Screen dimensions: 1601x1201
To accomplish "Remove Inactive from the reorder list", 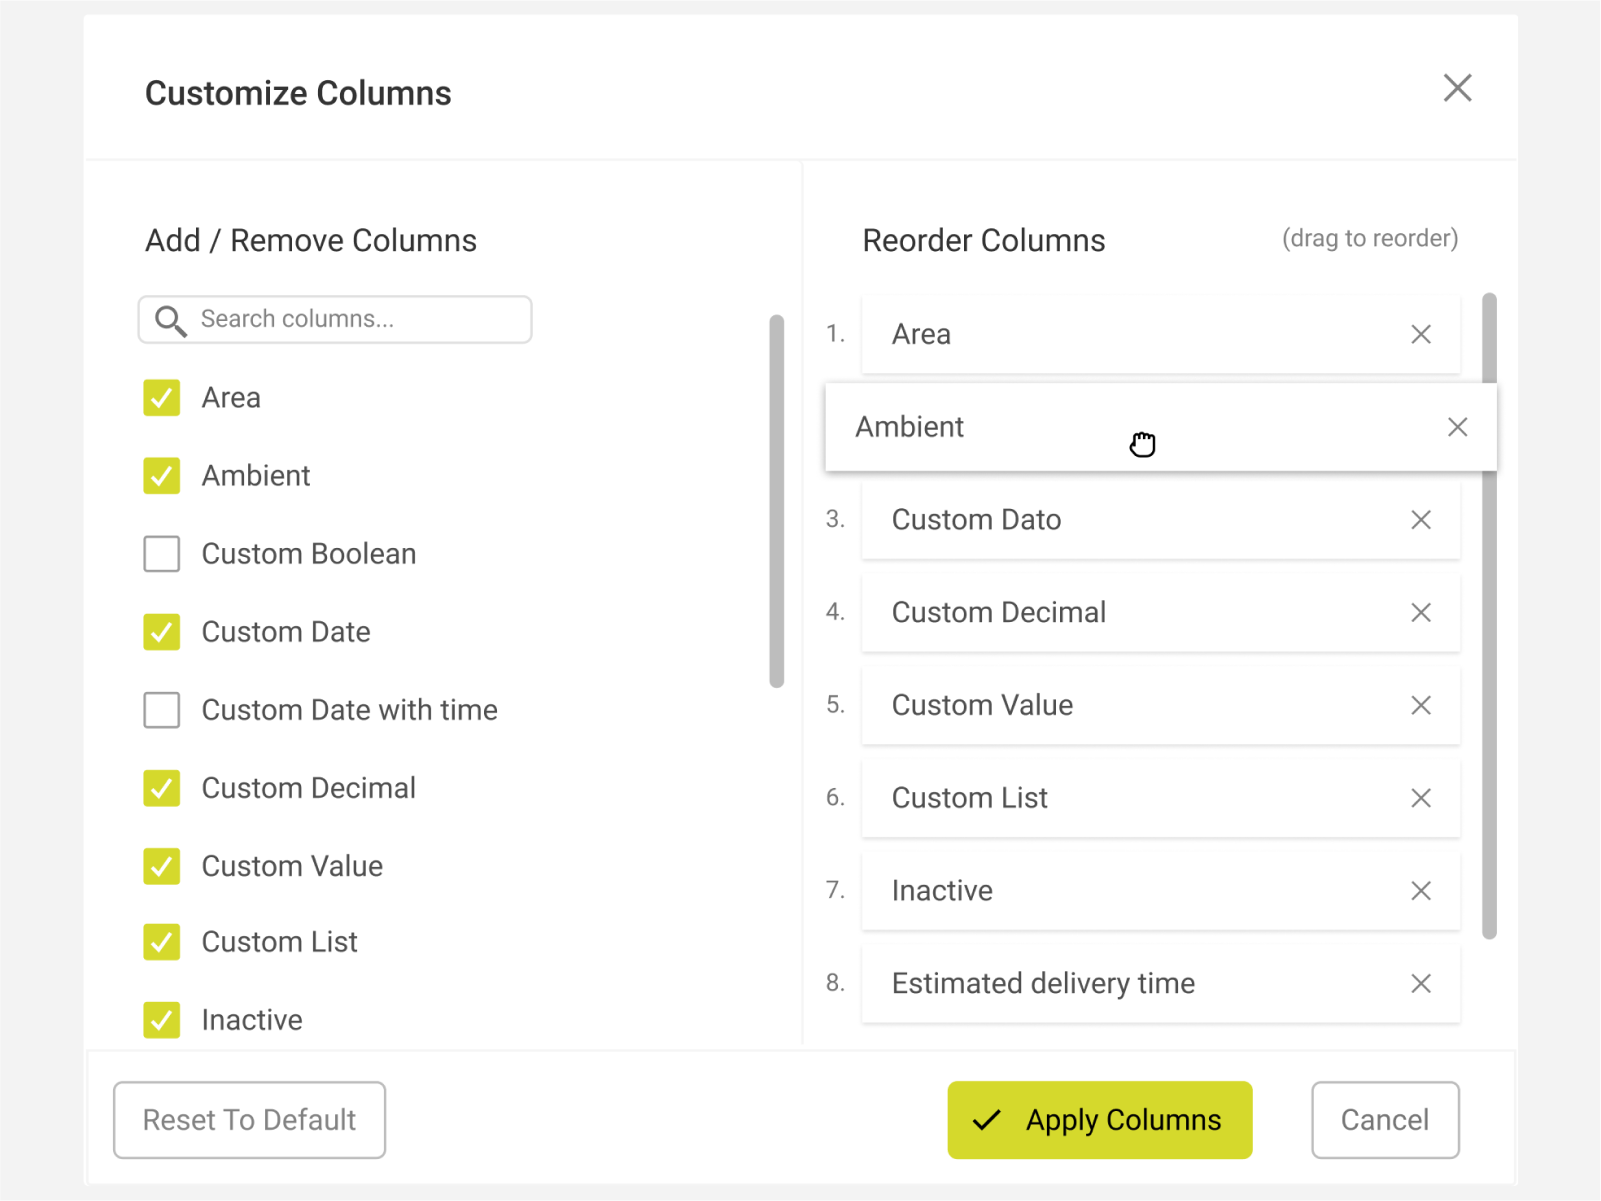I will click(x=1421, y=891).
